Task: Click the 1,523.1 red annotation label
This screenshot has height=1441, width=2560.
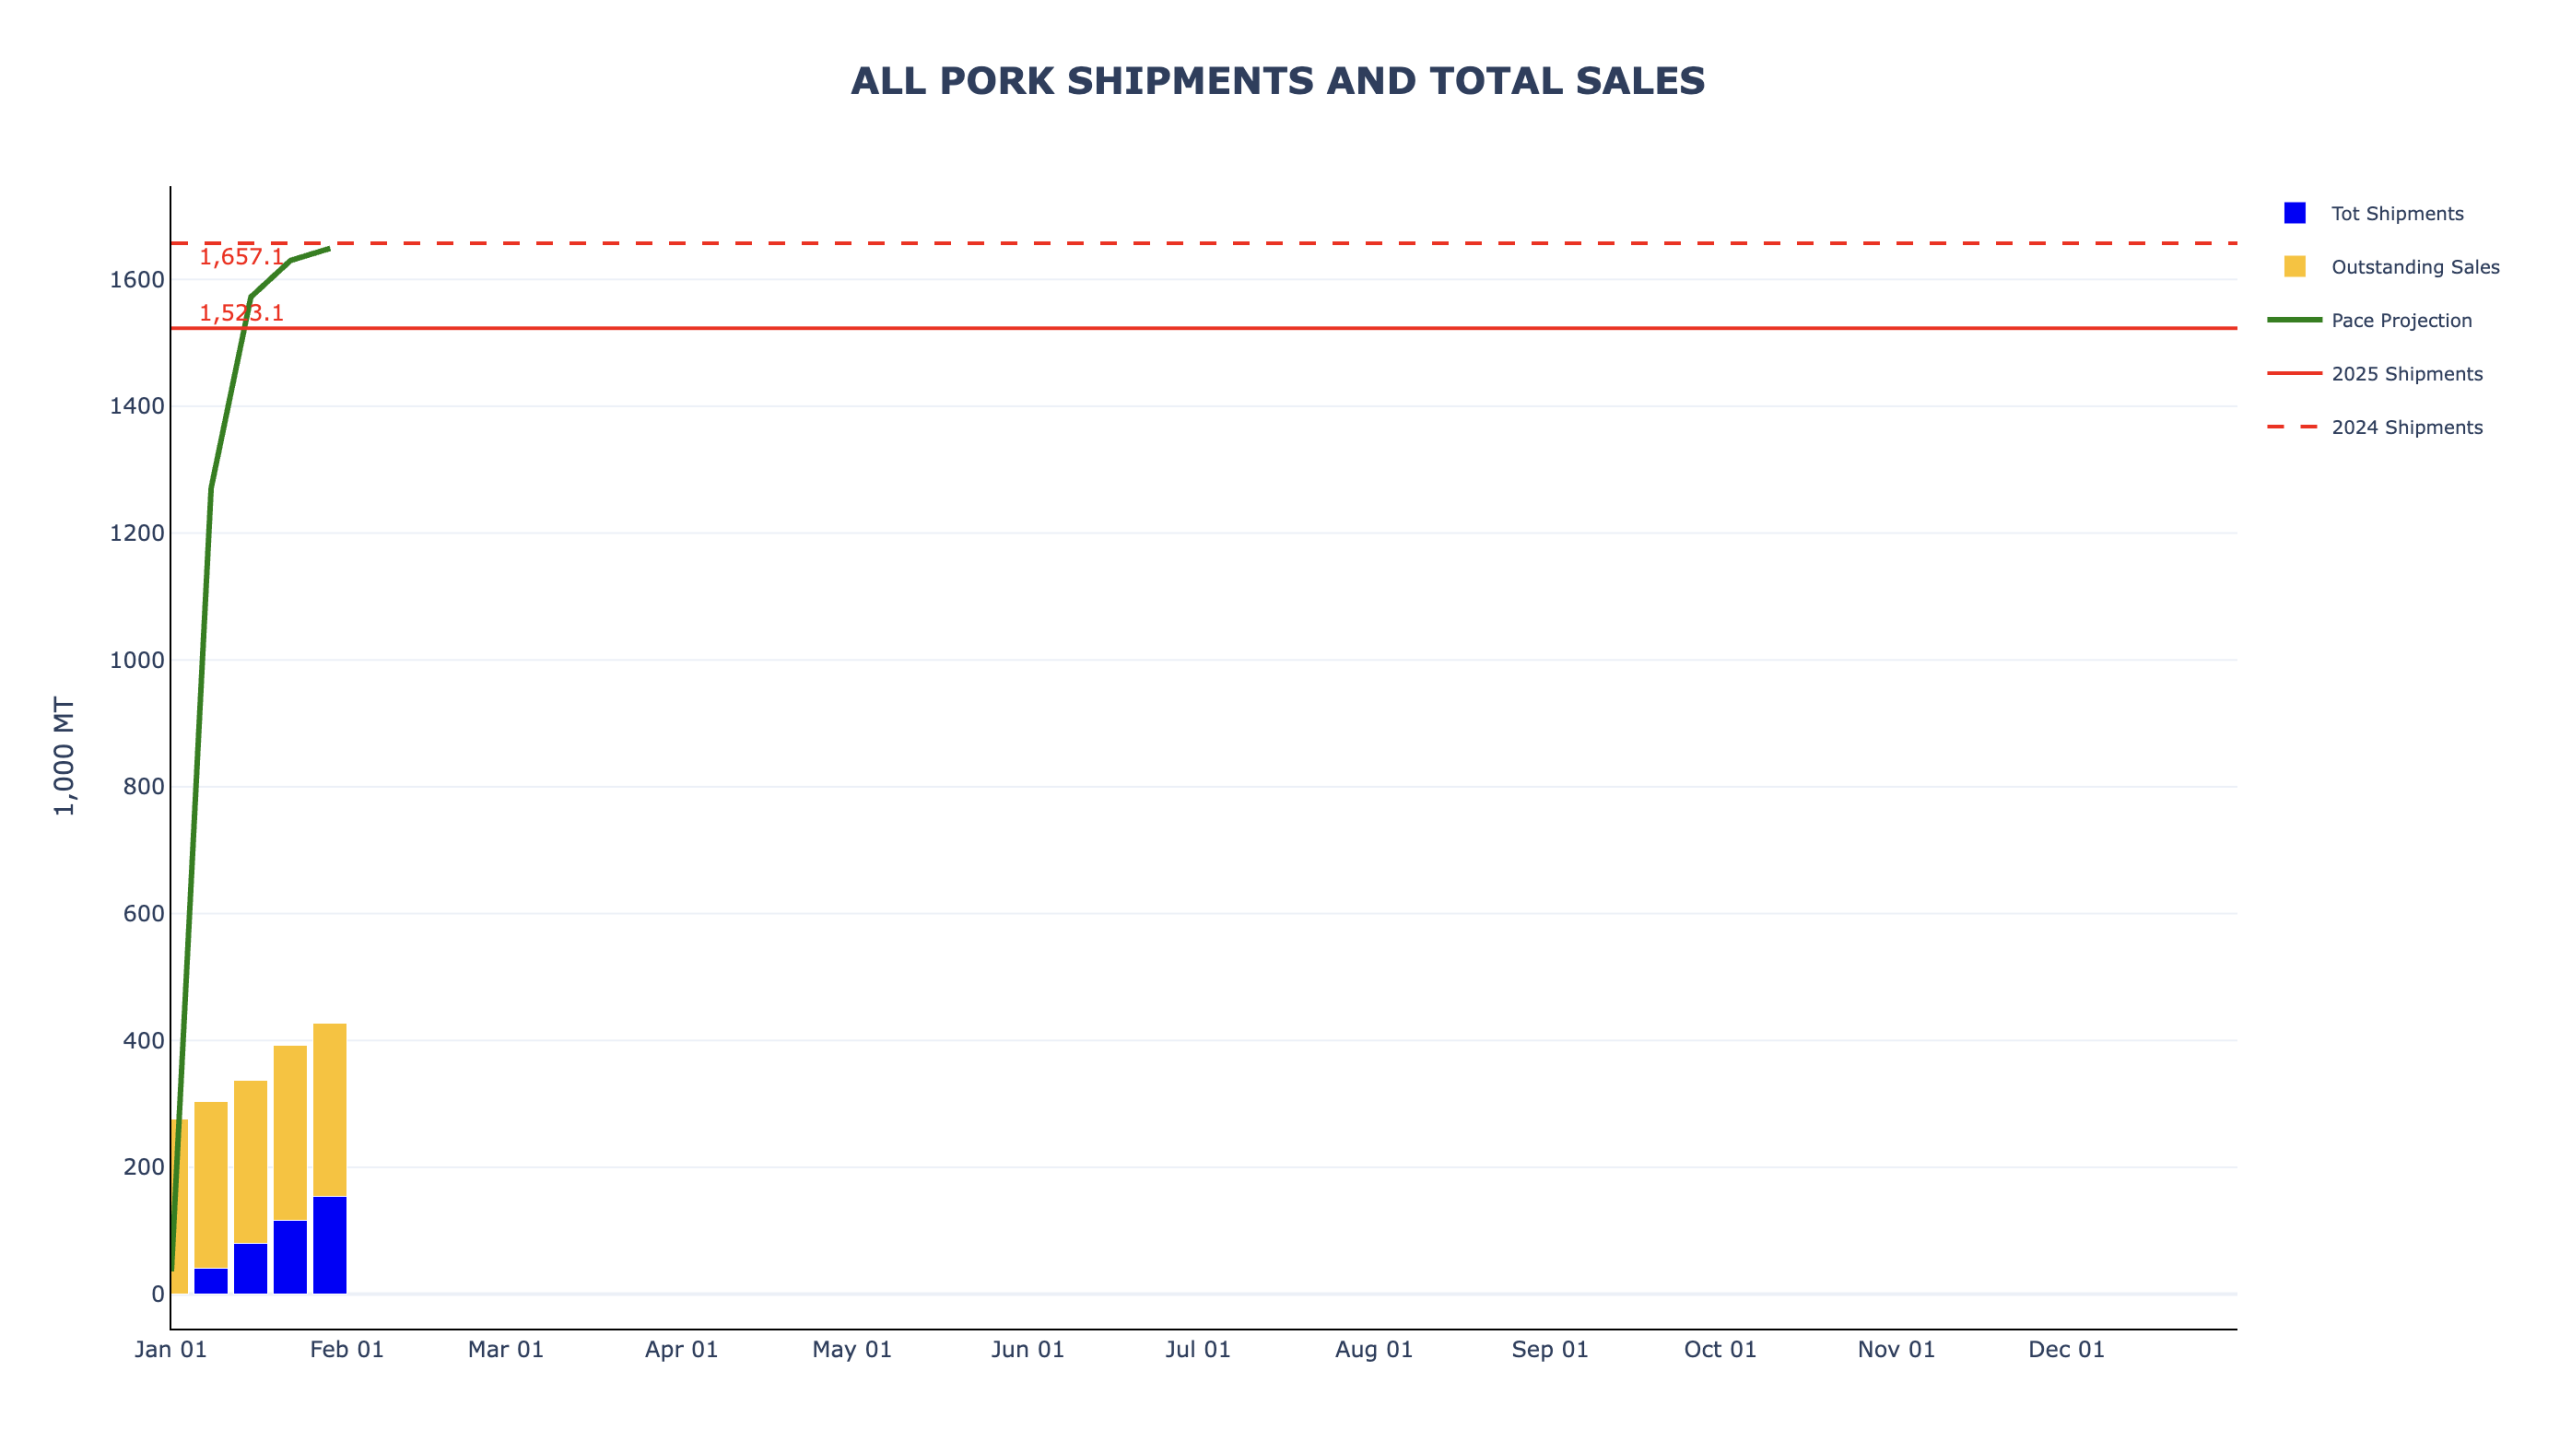Action: click(241, 313)
